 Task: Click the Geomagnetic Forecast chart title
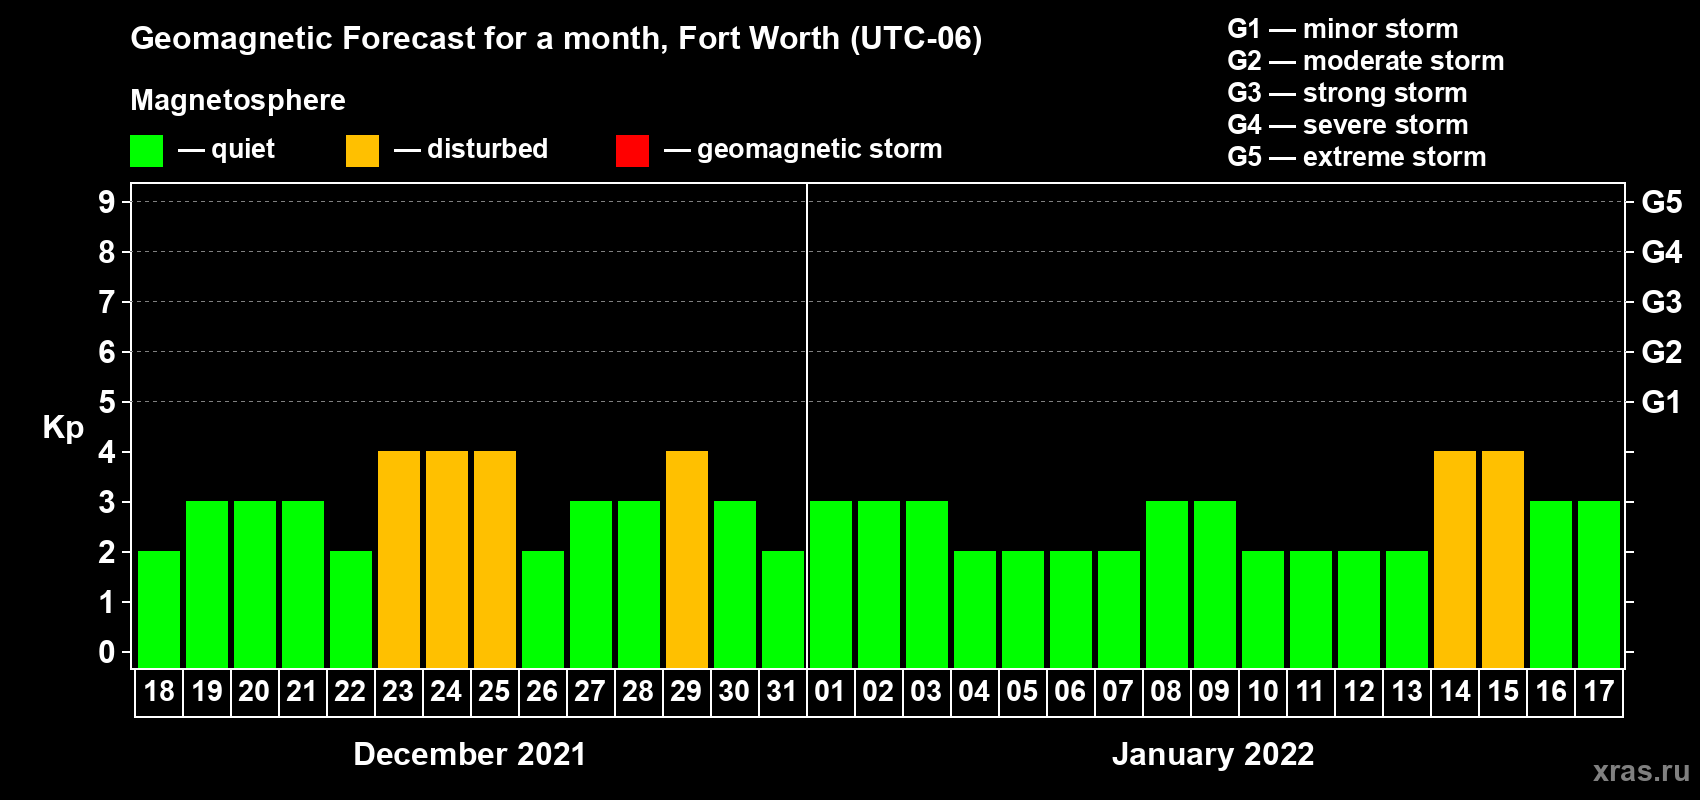(x=556, y=38)
